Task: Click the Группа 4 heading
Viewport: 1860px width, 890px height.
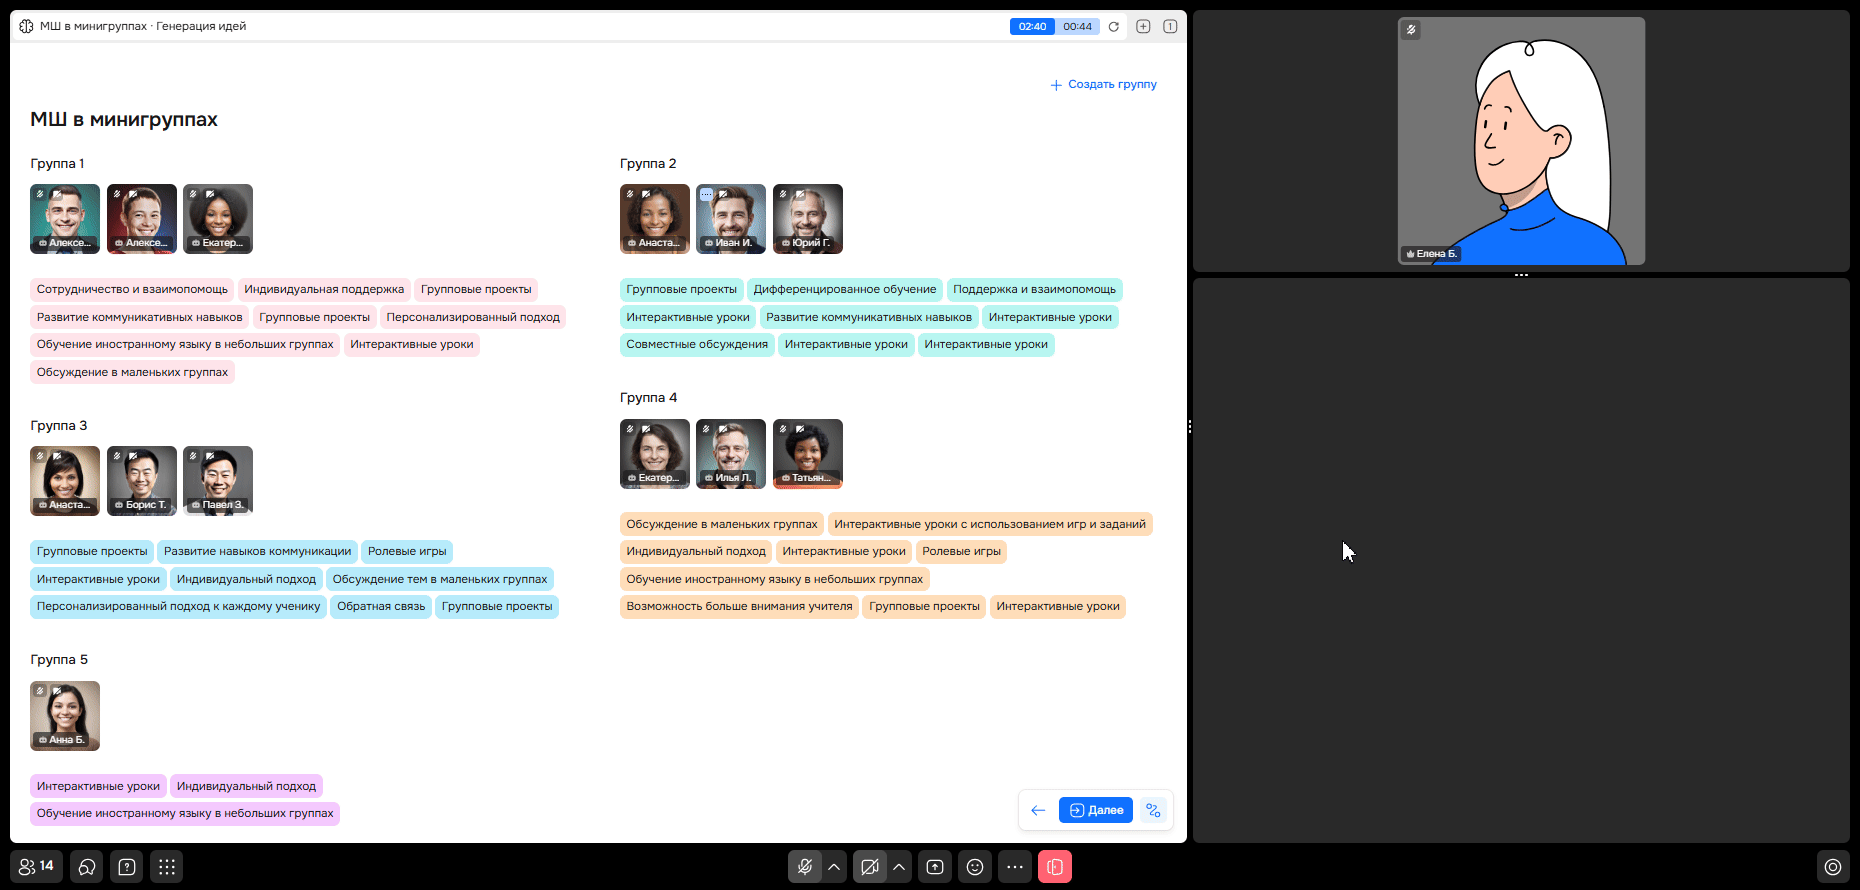Action: pos(649,398)
